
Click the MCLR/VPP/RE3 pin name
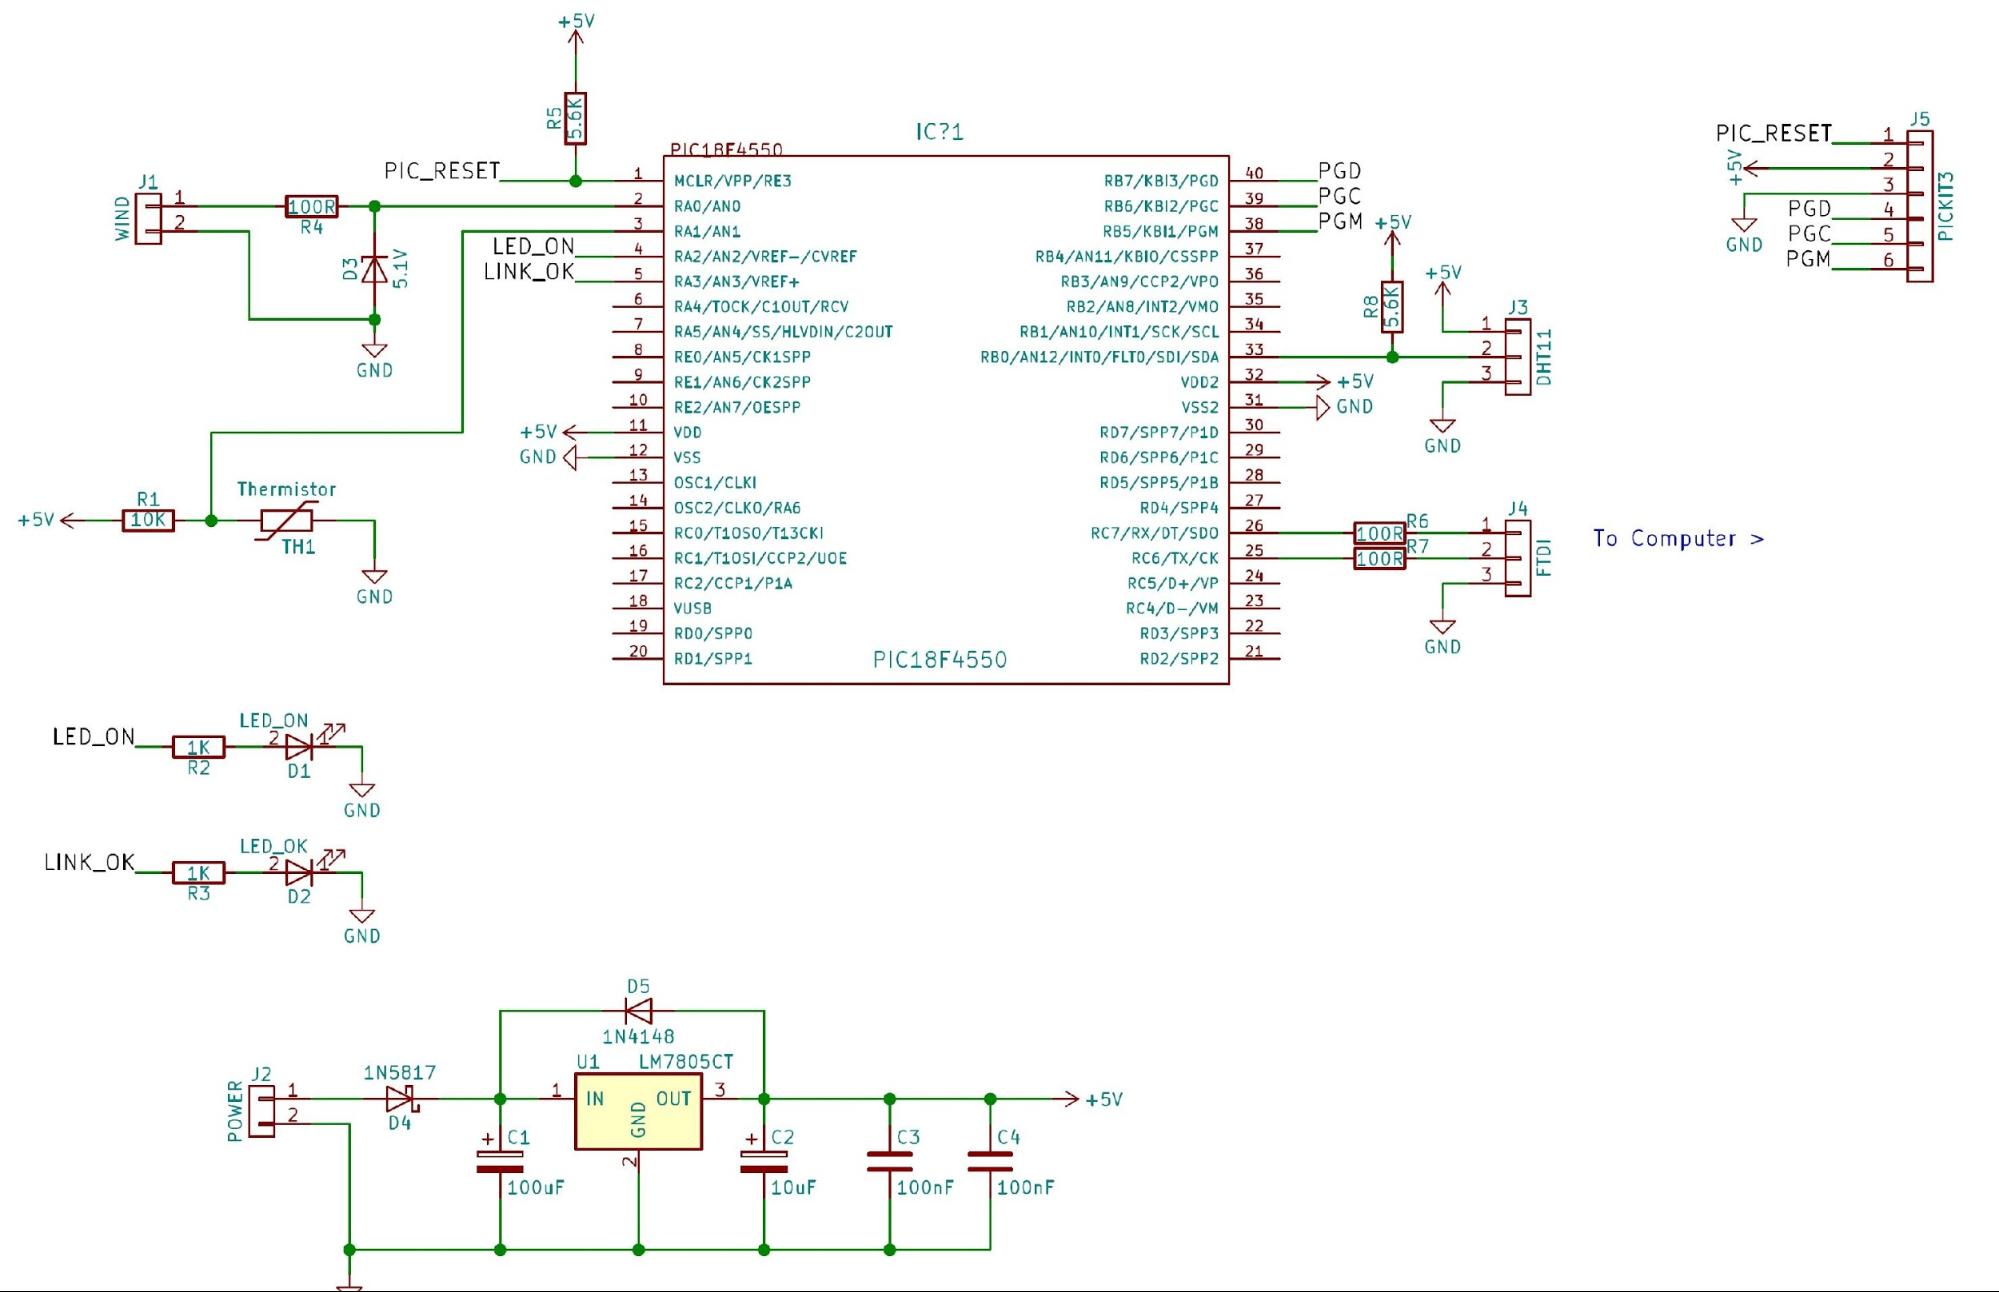733,181
